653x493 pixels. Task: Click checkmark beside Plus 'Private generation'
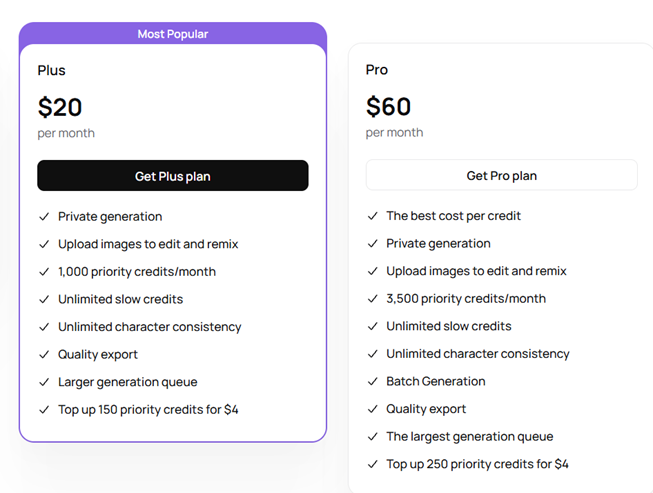(x=43, y=216)
